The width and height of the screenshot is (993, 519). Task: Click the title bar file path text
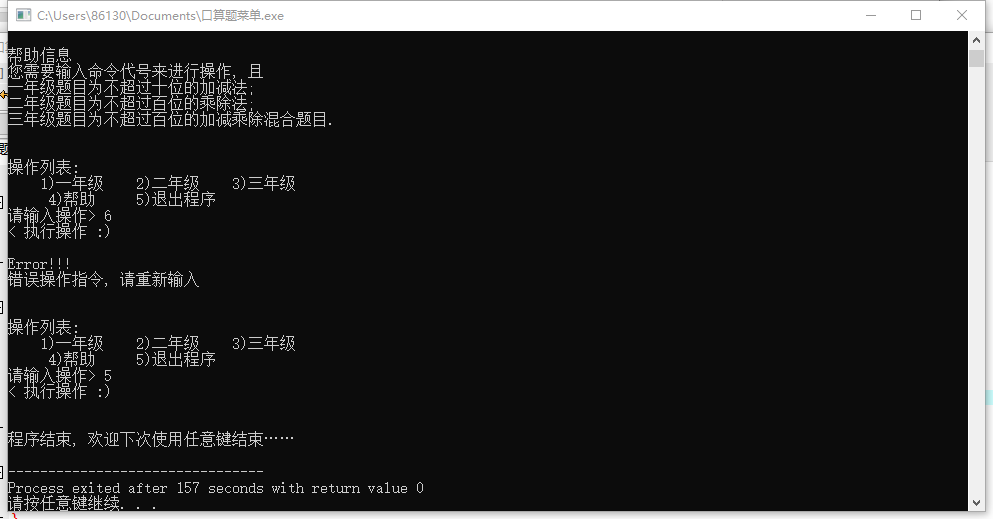pyautogui.click(x=160, y=16)
